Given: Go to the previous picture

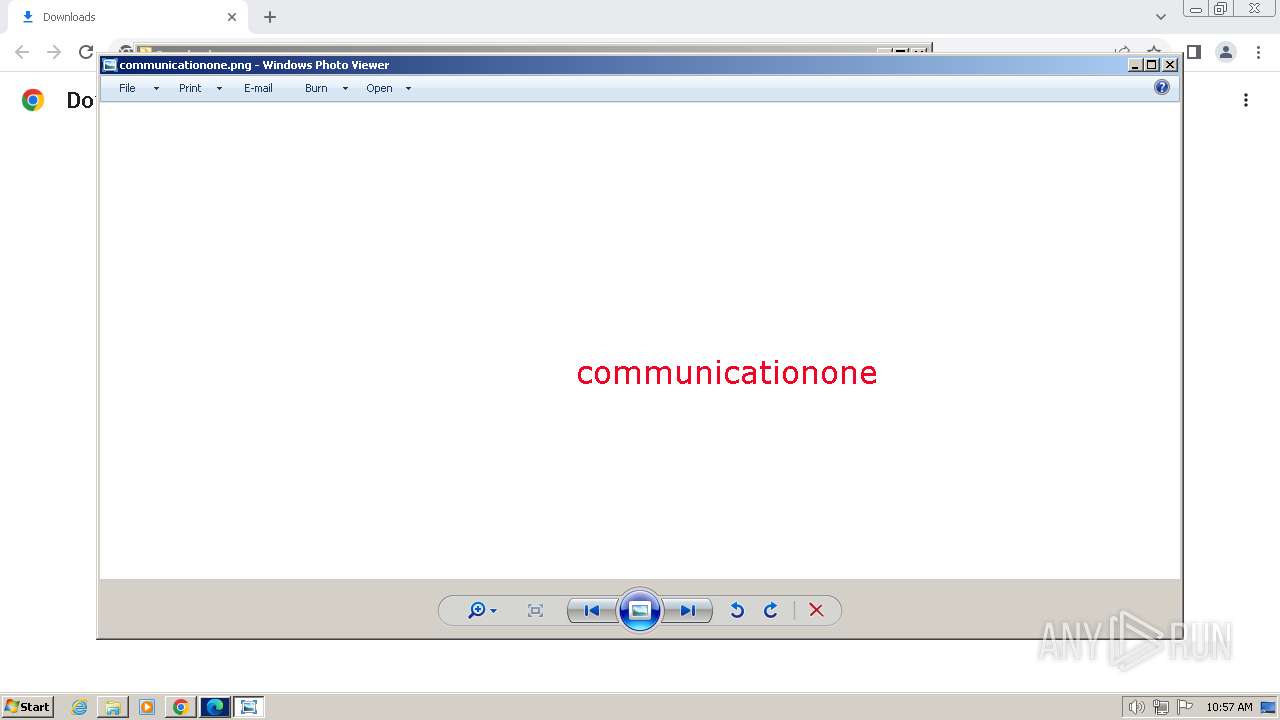Looking at the screenshot, I should (x=592, y=610).
